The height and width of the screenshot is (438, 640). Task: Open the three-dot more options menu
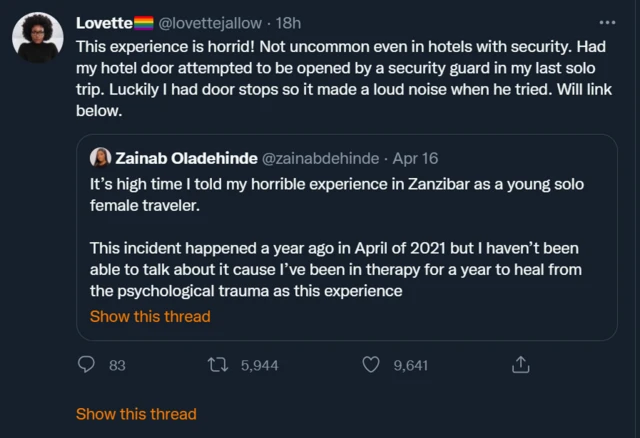606,22
